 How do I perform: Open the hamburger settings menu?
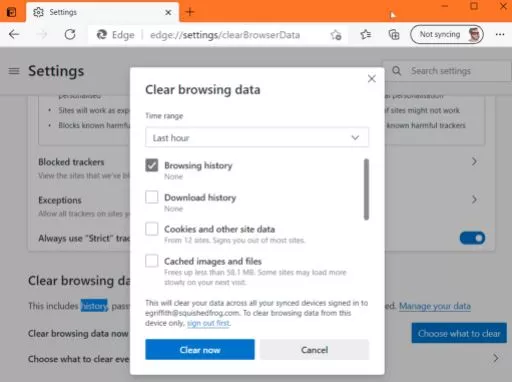pos(14,71)
